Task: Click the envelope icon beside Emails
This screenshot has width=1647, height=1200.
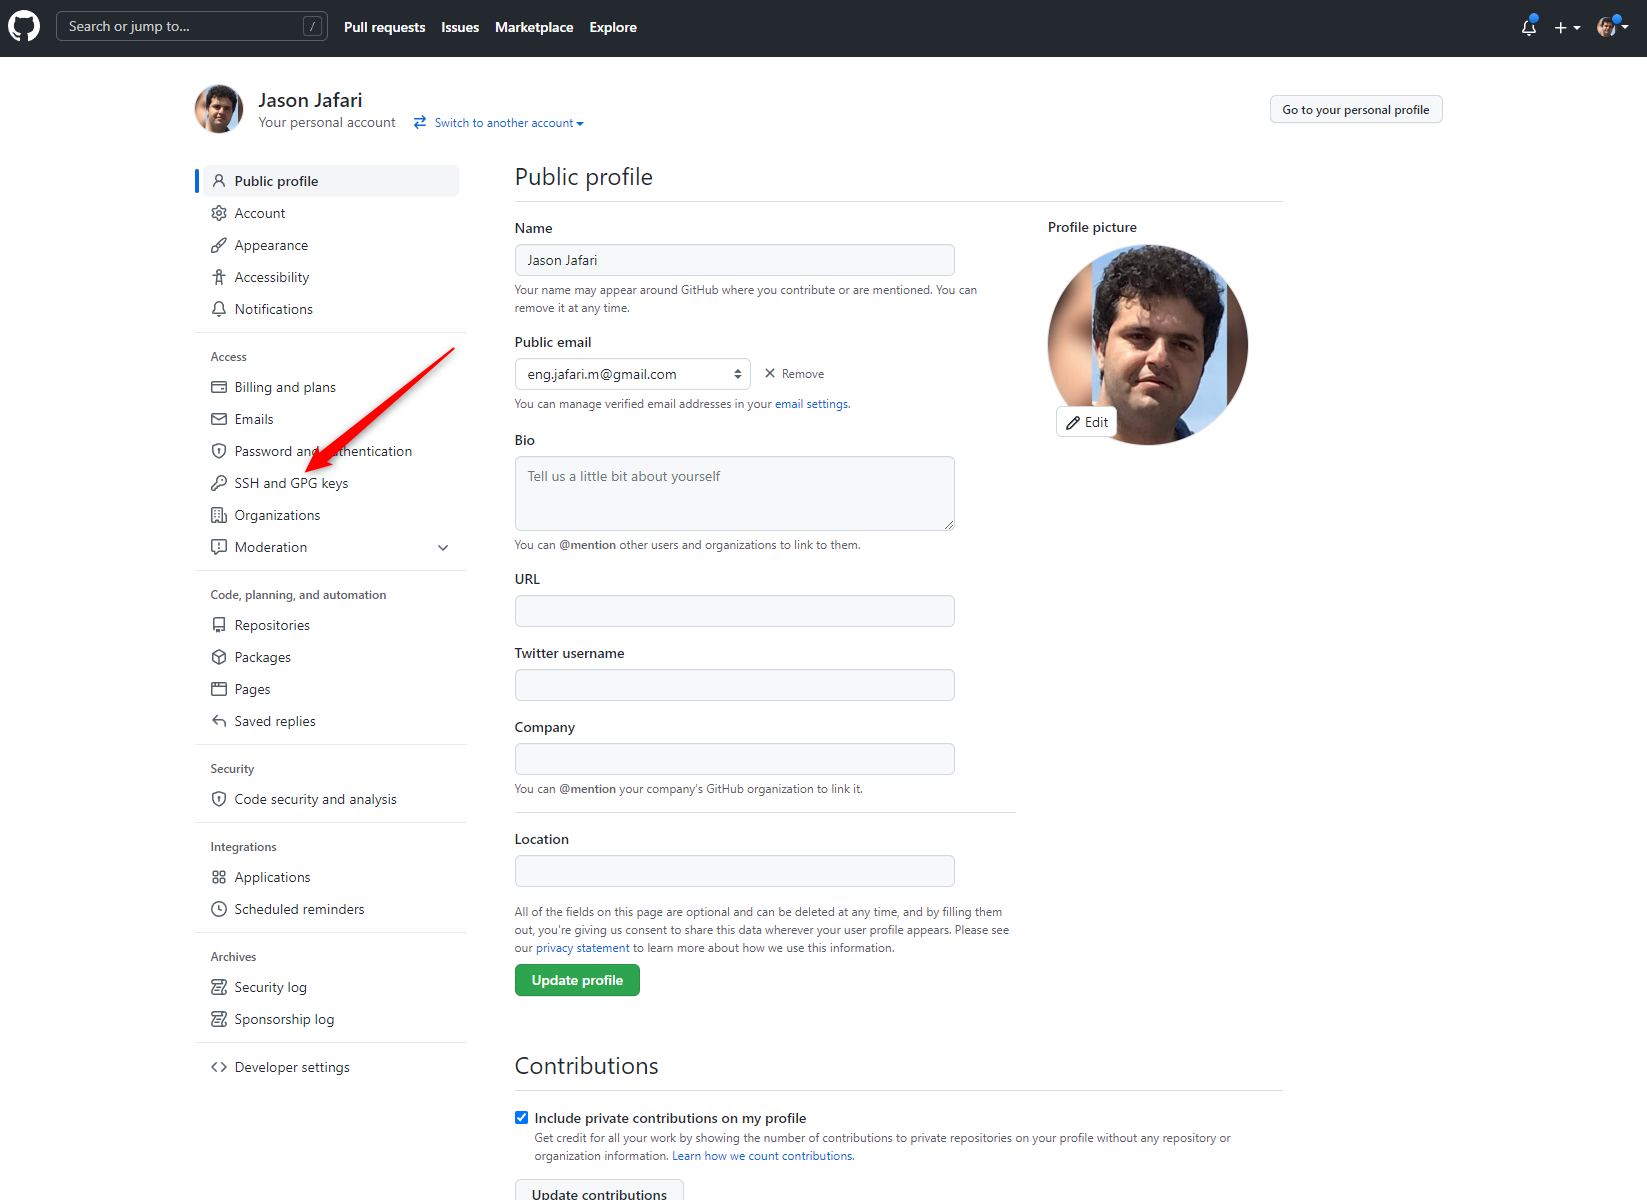Action: (x=219, y=419)
